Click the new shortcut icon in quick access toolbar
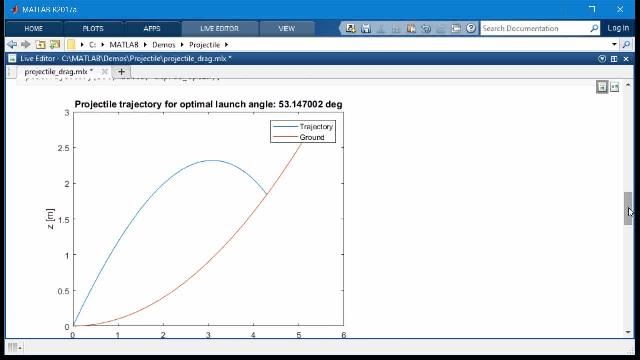The width and height of the screenshot is (640, 360). pyautogui.click(x=351, y=28)
